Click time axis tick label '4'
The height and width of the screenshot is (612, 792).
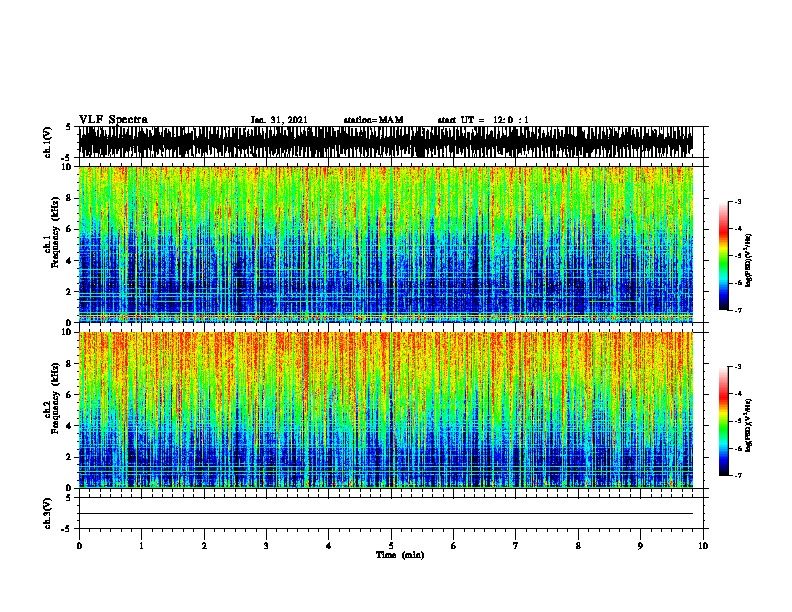pyautogui.click(x=329, y=546)
